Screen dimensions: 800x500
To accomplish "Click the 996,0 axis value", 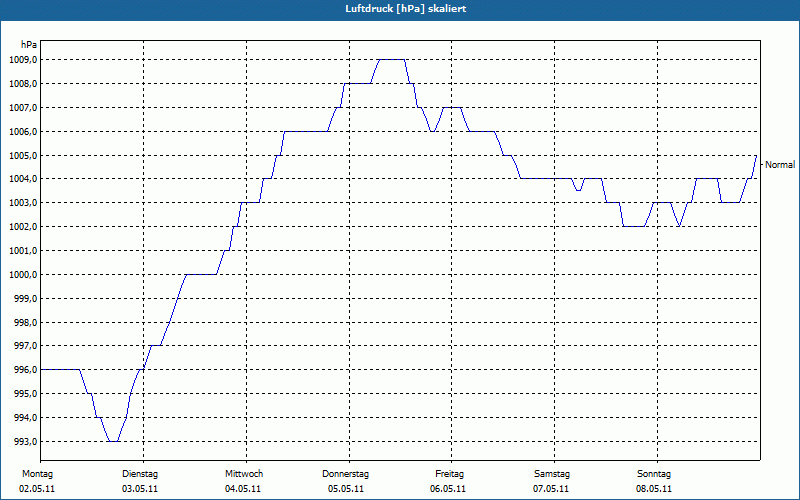I will point(25,370).
